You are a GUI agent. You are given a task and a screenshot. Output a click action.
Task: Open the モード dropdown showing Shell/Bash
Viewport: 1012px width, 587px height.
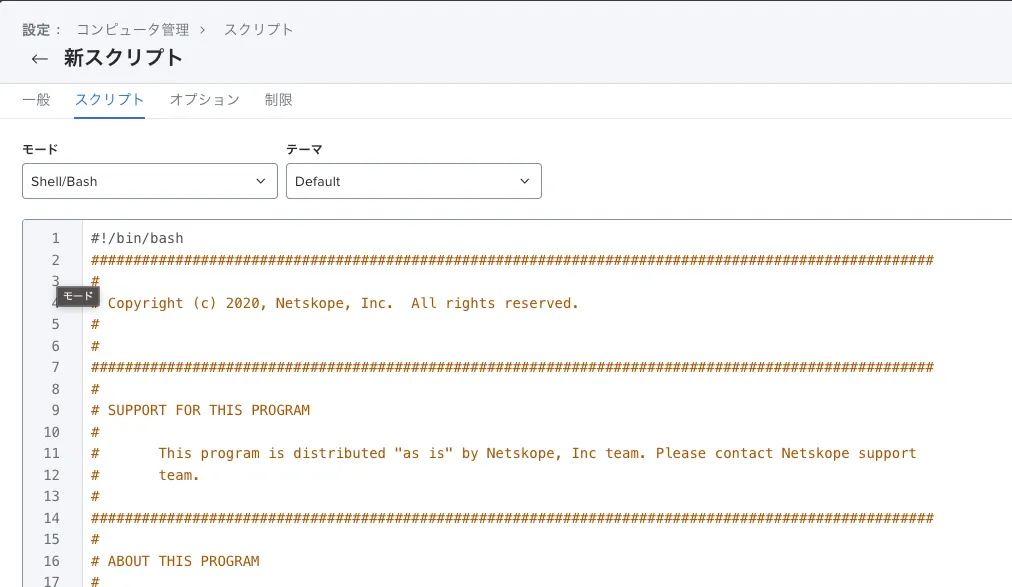(149, 181)
